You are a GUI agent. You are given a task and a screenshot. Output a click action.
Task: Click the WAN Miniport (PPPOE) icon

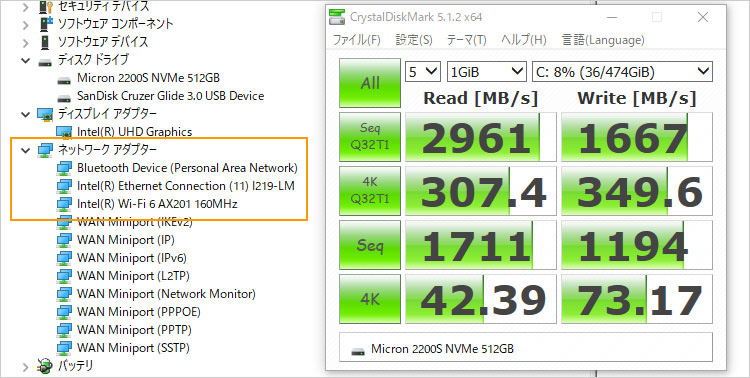point(64,312)
